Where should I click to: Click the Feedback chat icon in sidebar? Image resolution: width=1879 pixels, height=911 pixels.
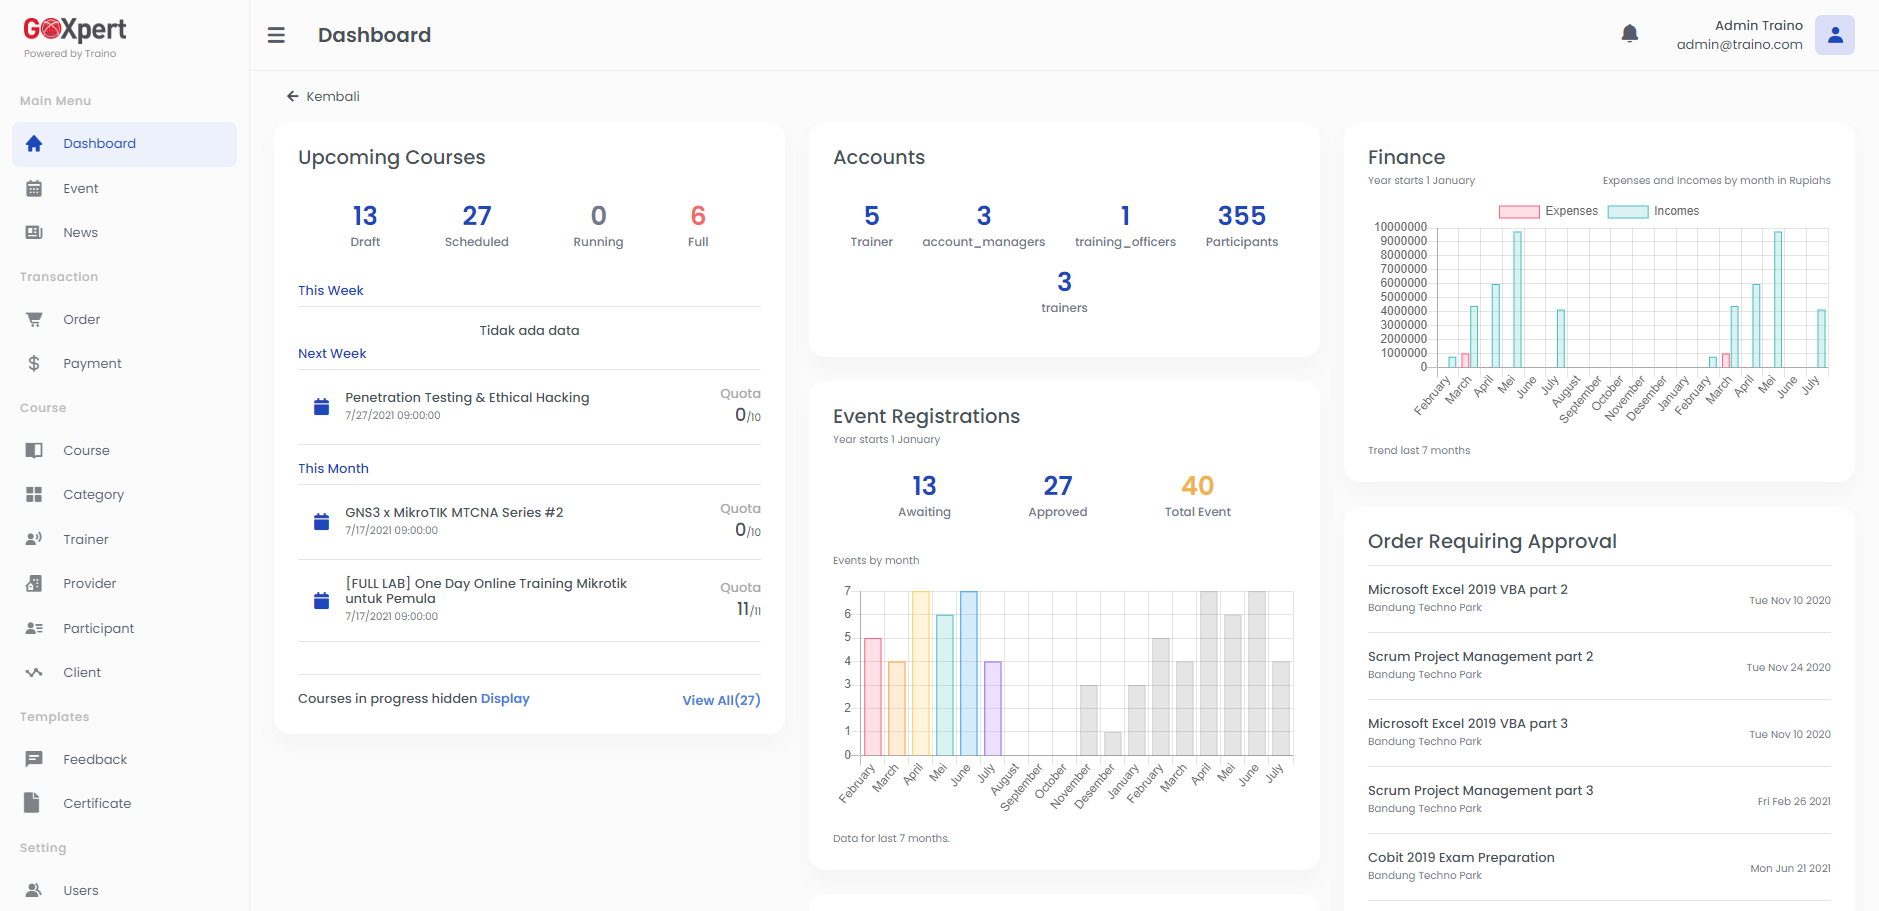click(x=34, y=759)
